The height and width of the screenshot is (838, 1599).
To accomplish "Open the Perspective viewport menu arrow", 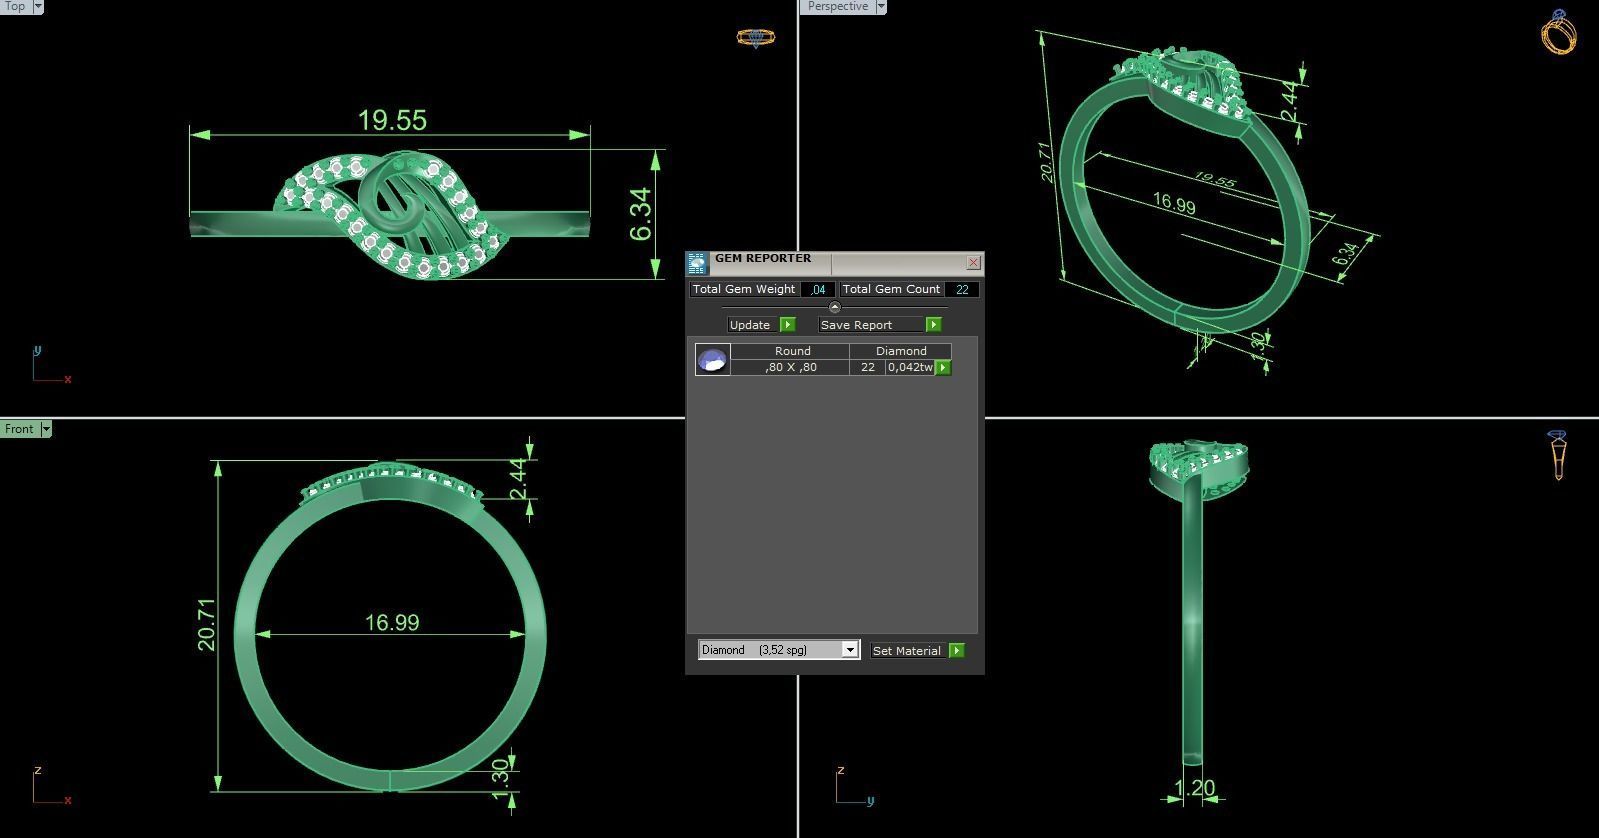I will (x=881, y=6).
